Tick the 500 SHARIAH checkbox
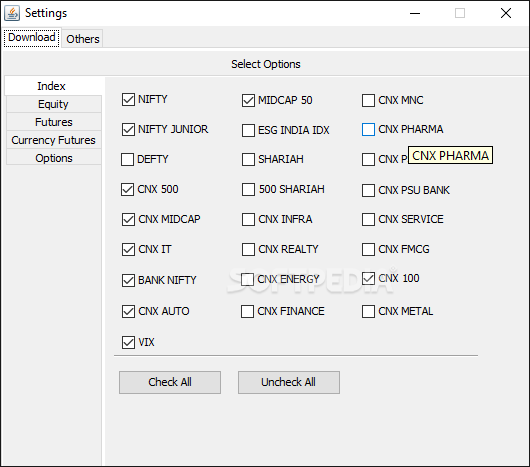Screen dimensions: 530x467 point(248,190)
